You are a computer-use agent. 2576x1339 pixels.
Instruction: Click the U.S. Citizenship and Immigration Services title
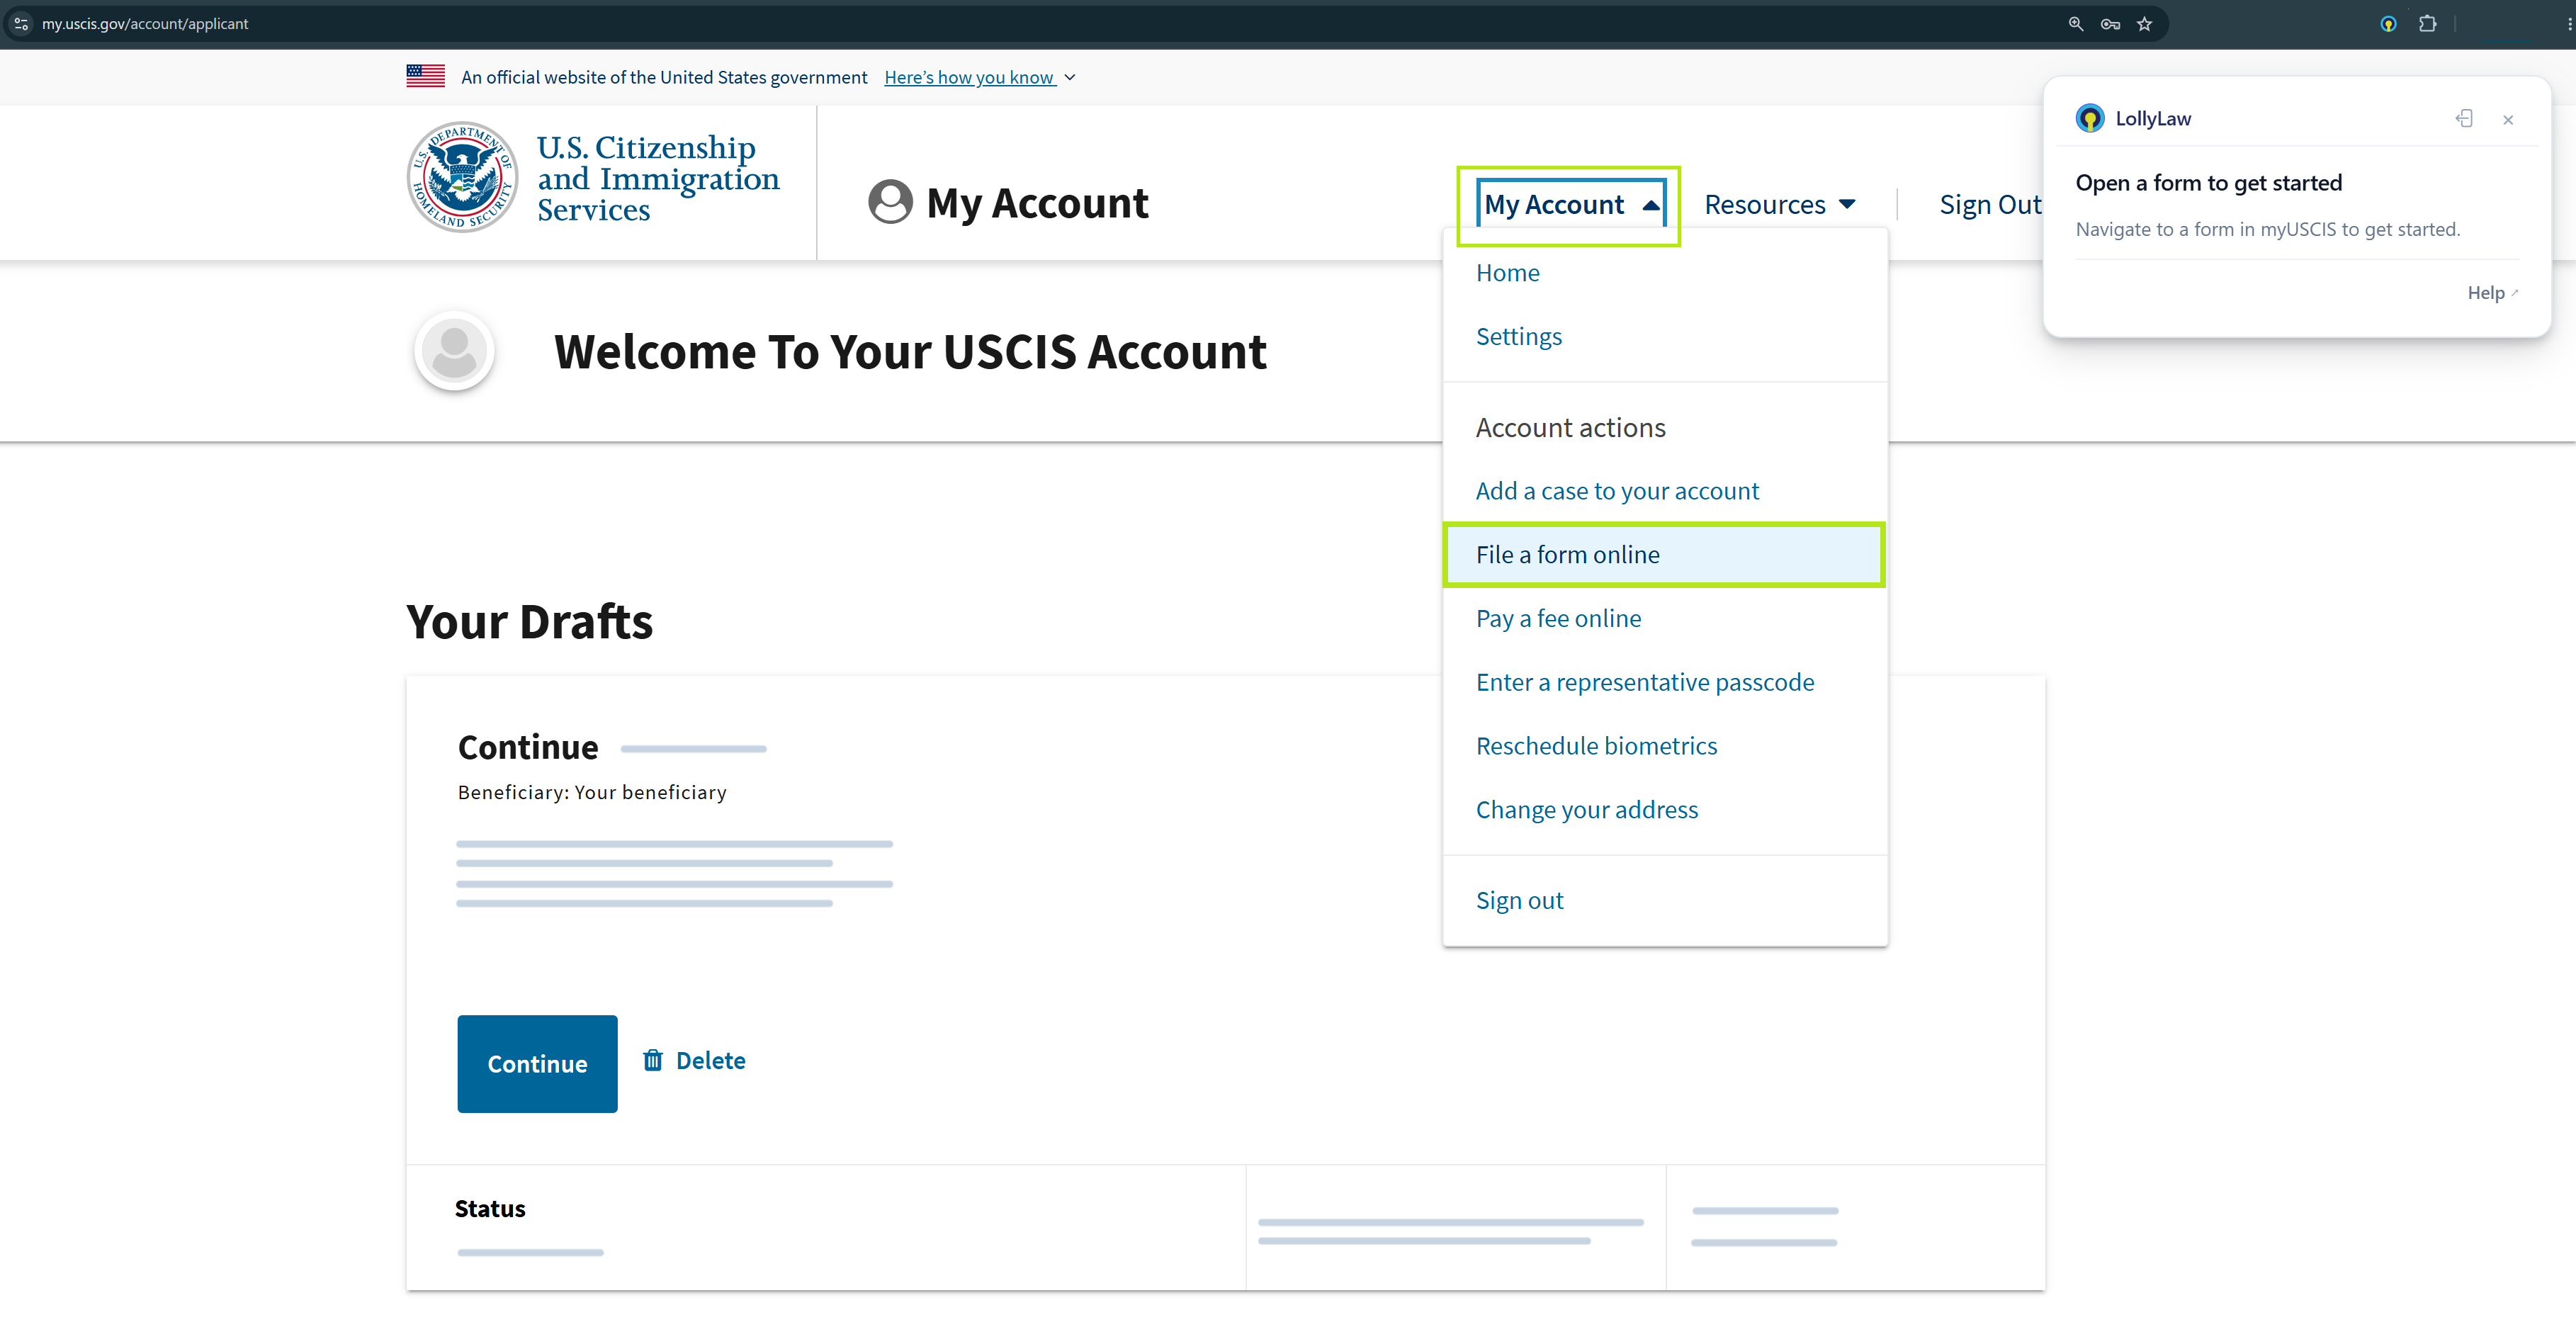click(x=658, y=178)
